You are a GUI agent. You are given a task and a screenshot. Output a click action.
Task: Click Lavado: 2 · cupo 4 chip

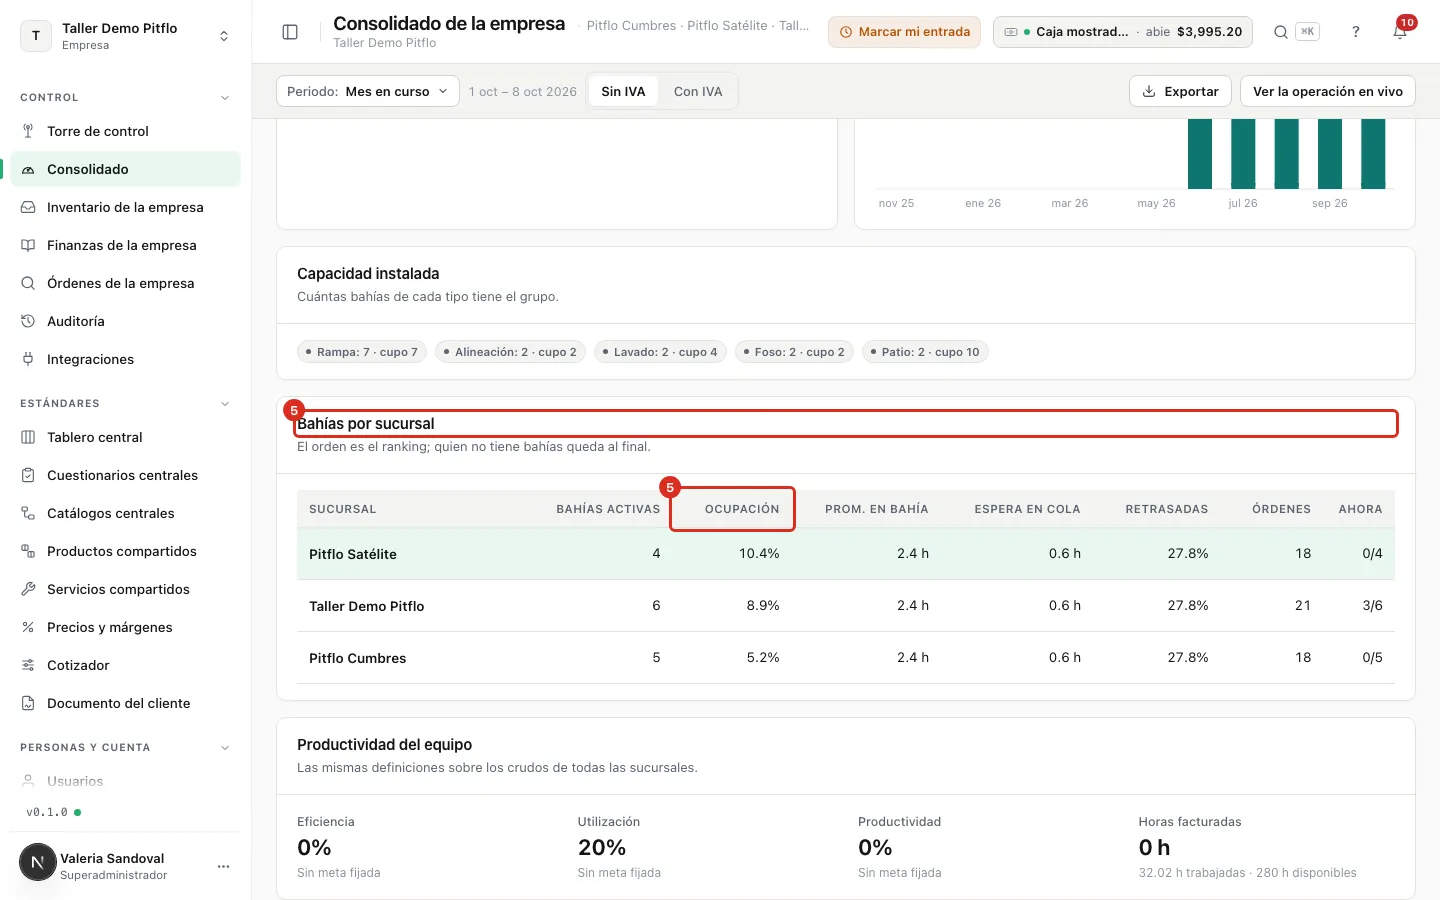point(660,352)
